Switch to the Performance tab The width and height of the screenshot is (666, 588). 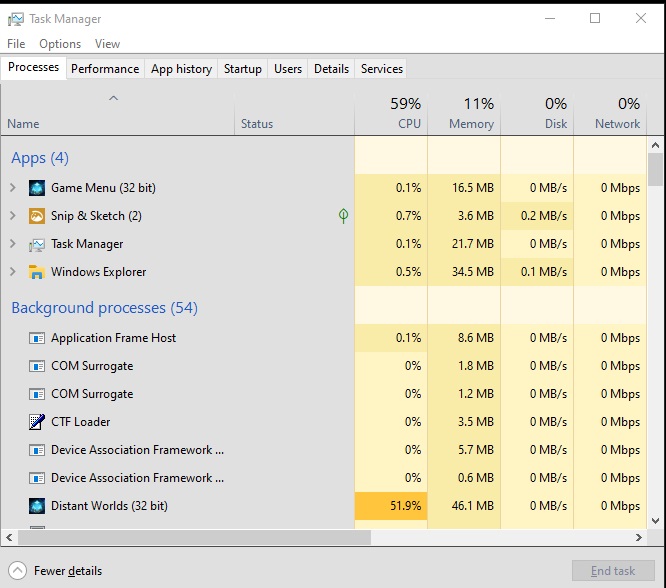(105, 69)
